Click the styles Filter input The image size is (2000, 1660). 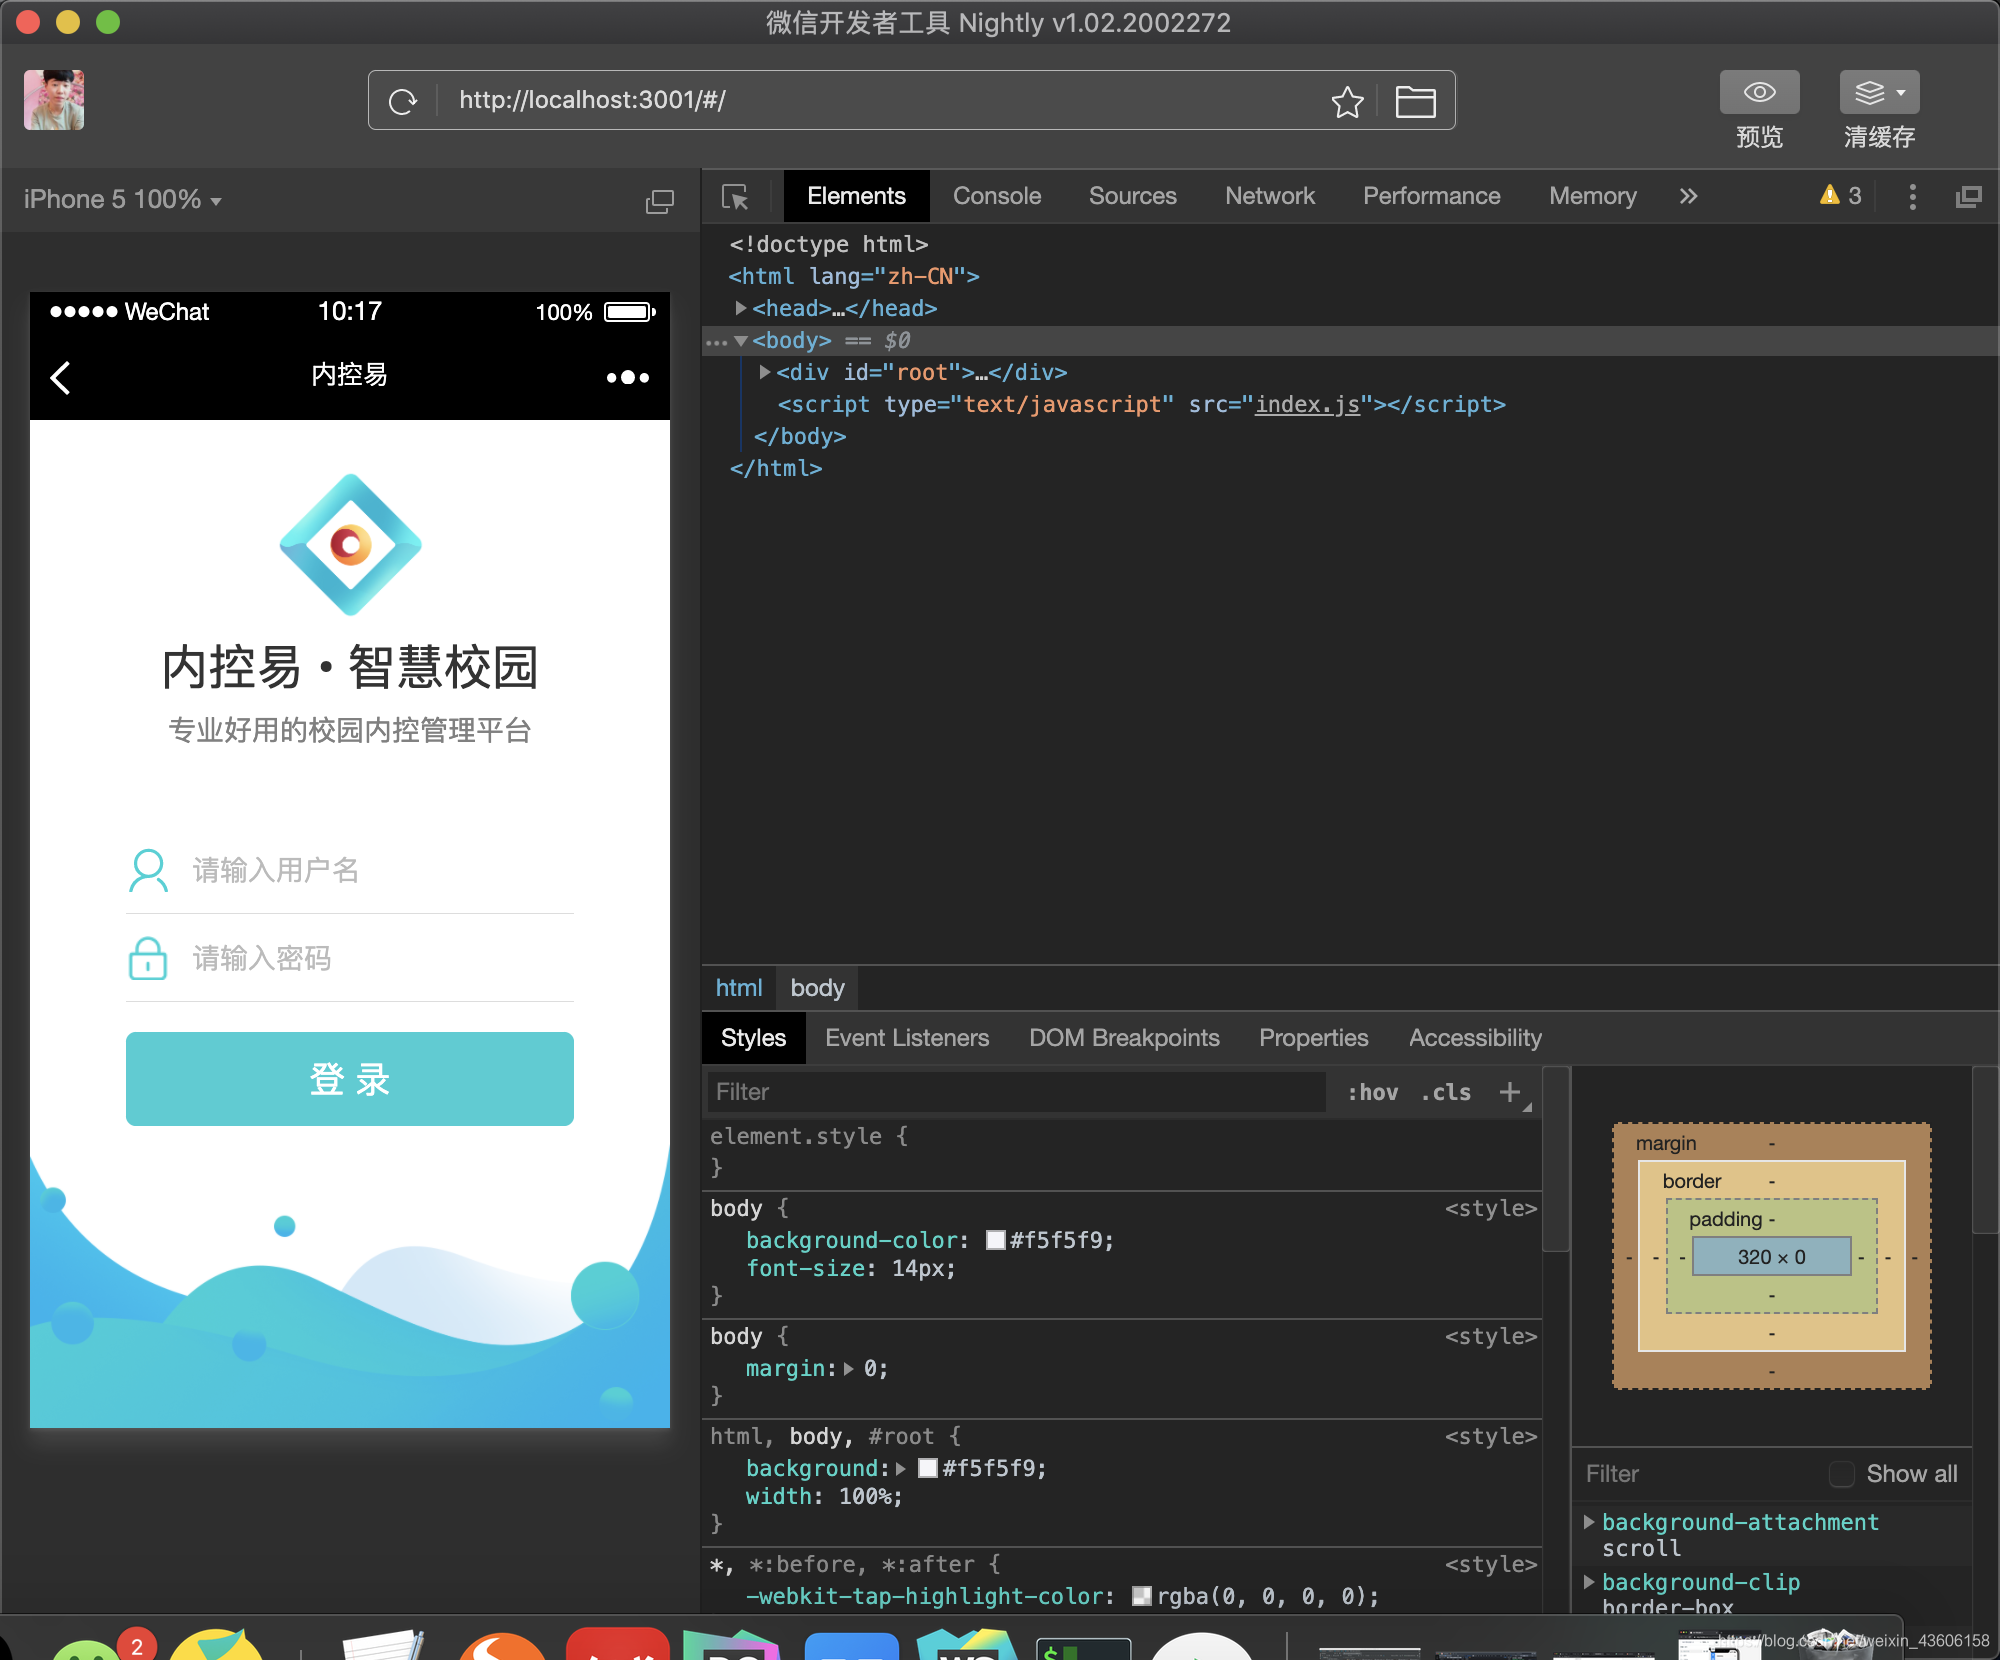[x=1016, y=1092]
